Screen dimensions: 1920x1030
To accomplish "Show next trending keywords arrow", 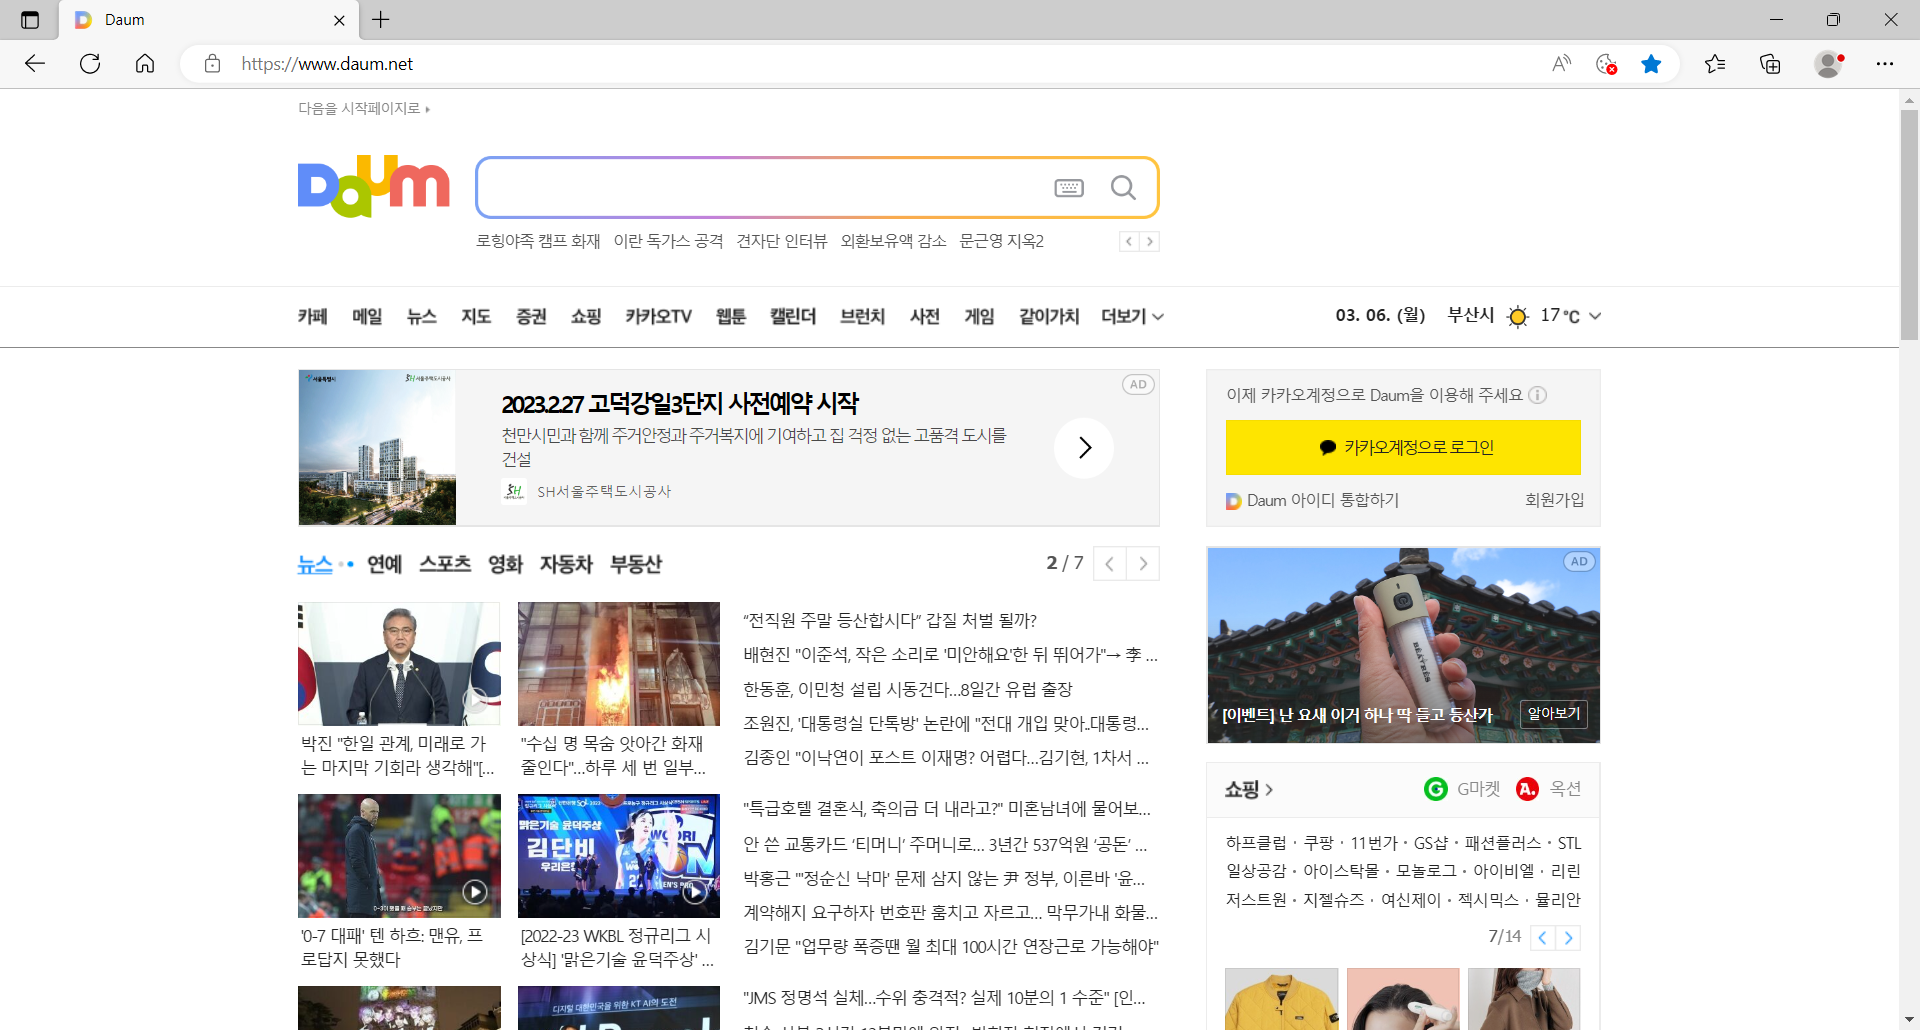I will tap(1149, 241).
